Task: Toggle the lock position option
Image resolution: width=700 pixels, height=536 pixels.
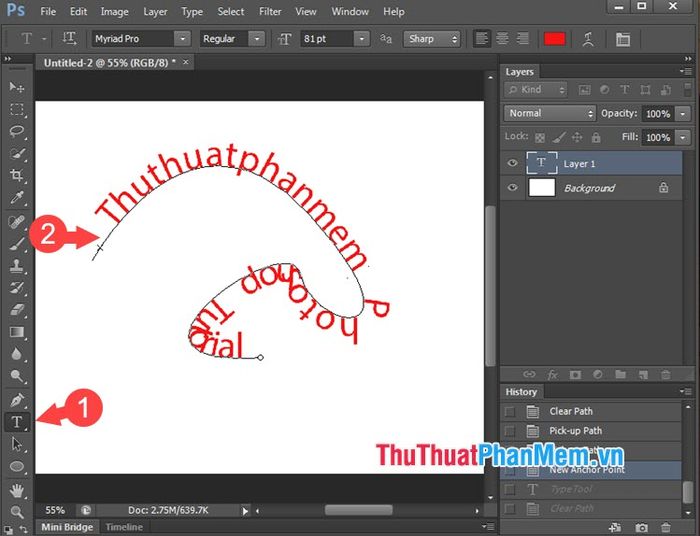Action: click(577, 137)
